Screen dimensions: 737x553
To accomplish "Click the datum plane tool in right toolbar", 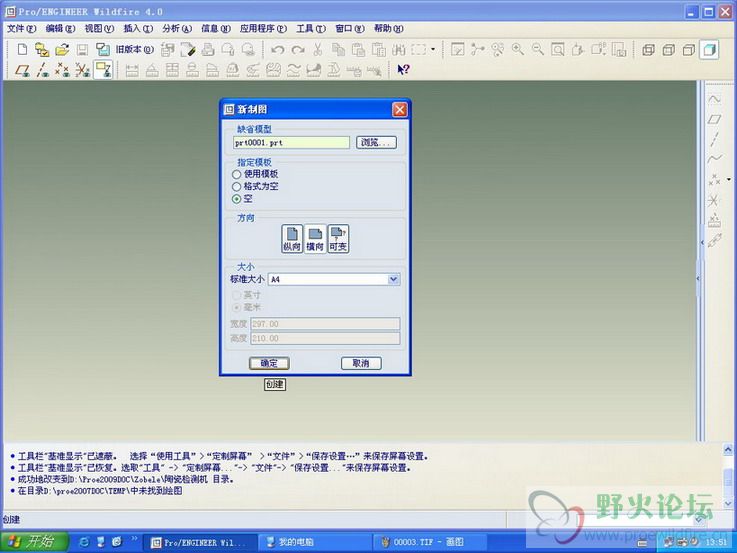I will [x=714, y=119].
